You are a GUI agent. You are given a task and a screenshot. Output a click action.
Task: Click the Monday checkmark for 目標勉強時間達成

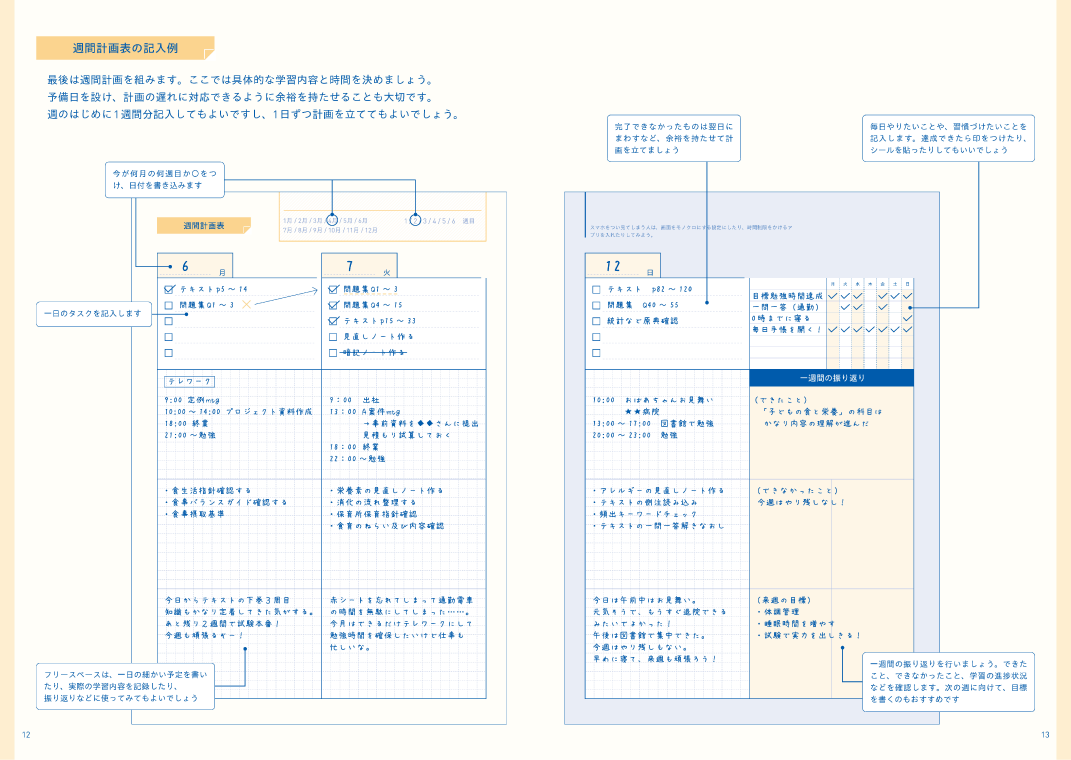[833, 295]
